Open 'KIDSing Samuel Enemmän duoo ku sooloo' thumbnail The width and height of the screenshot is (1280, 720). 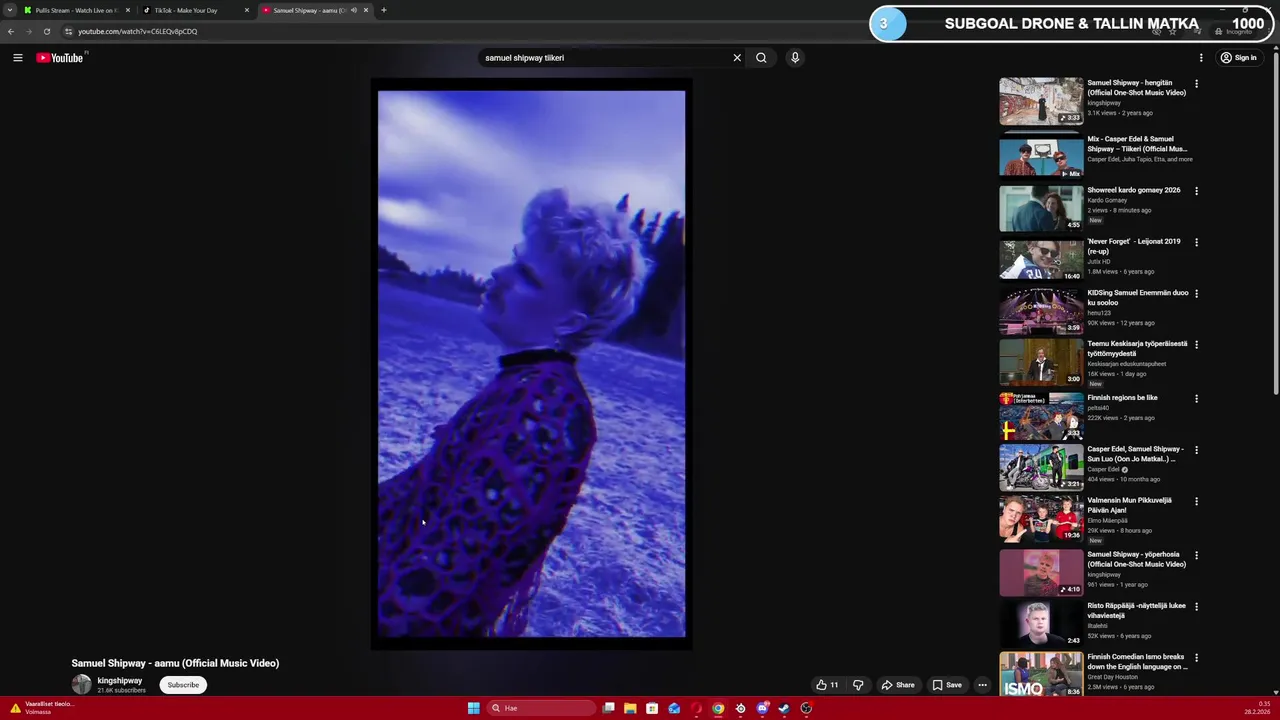click(1041, 311)
